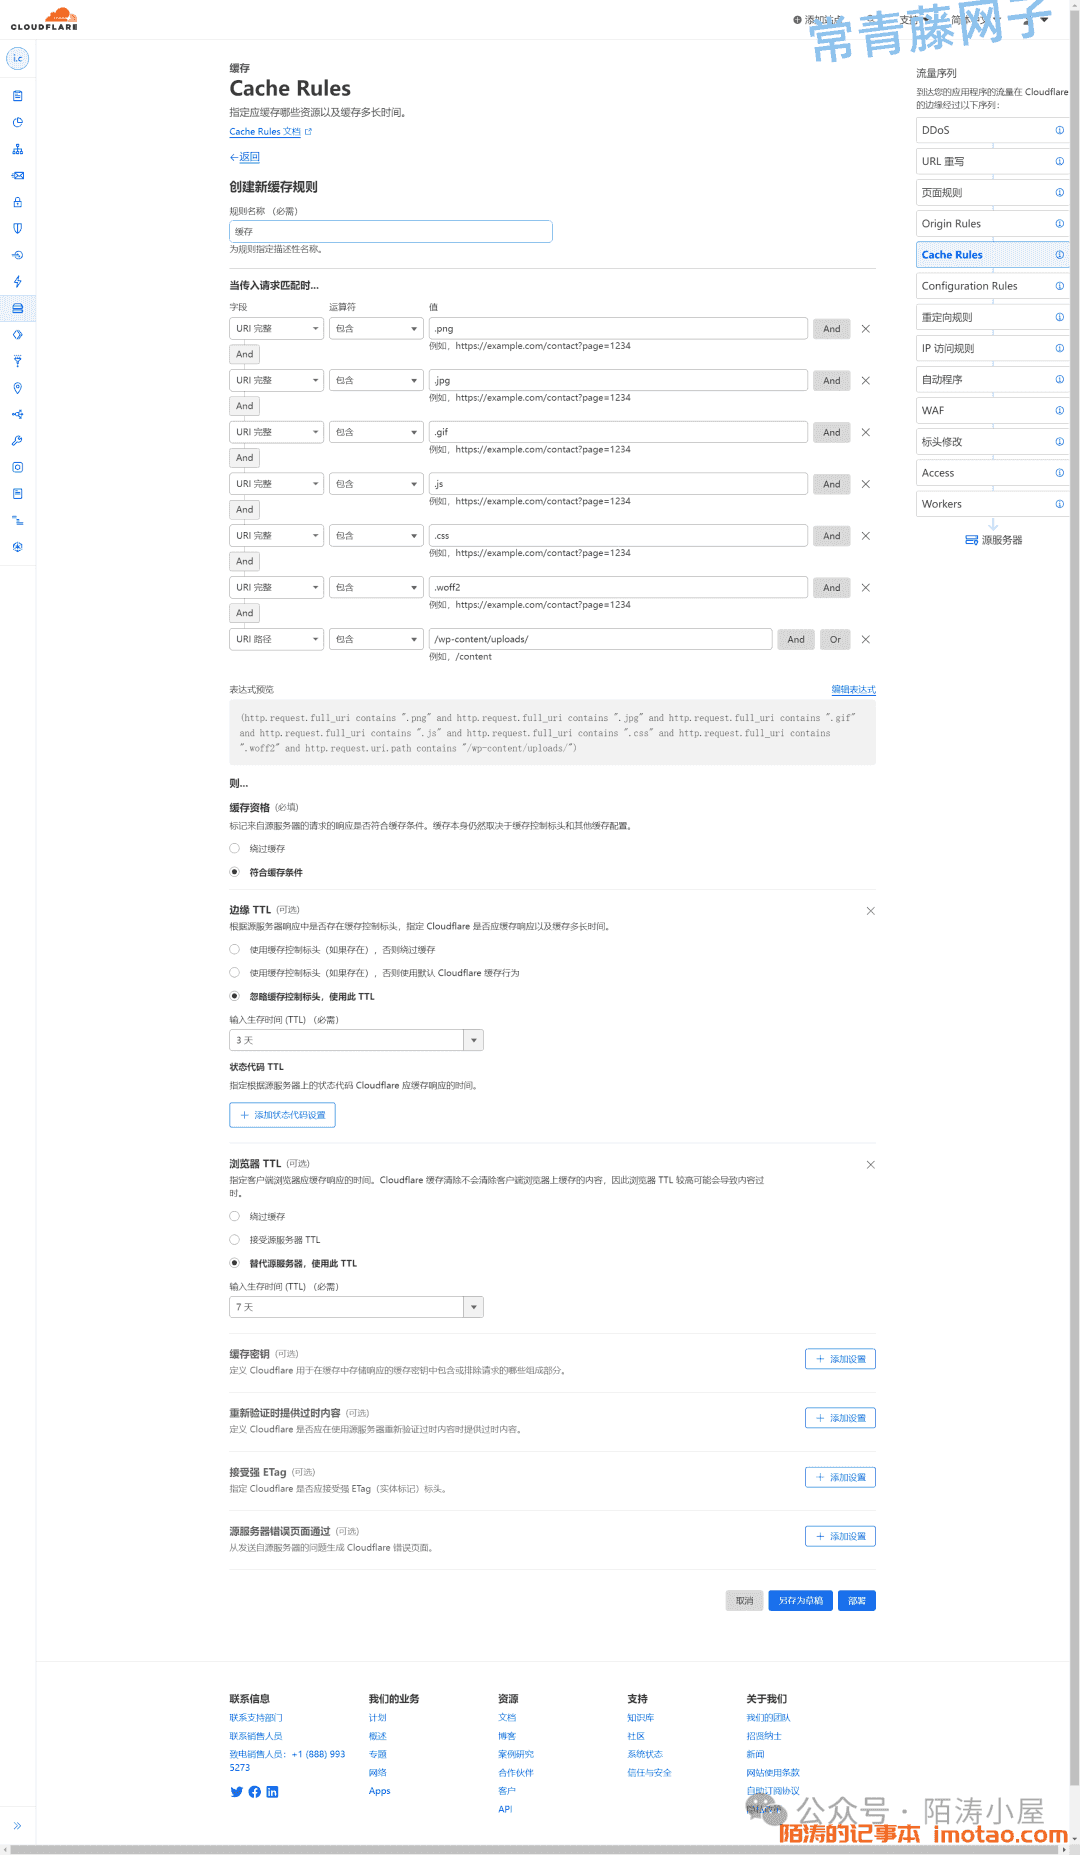Click the Or button on the last row
This screenshot has height=1855, width=1080.
(836, 640)
